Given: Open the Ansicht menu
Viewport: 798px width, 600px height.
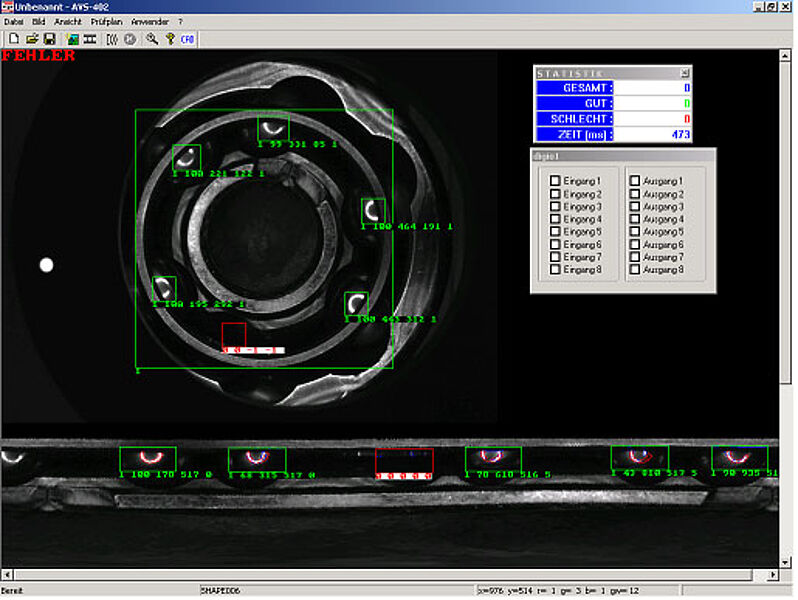Looking at the screenshot, I should click(68, 21).
